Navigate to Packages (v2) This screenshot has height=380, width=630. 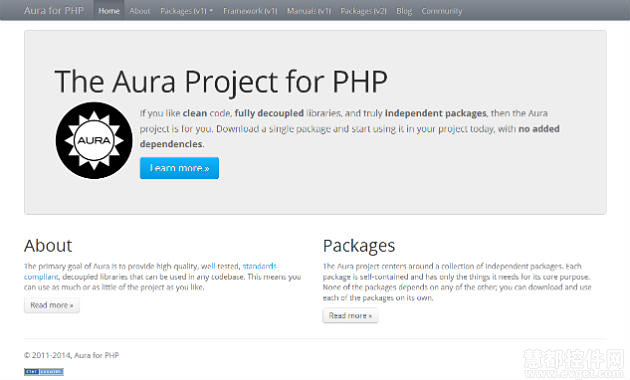(x=363, y=11)
